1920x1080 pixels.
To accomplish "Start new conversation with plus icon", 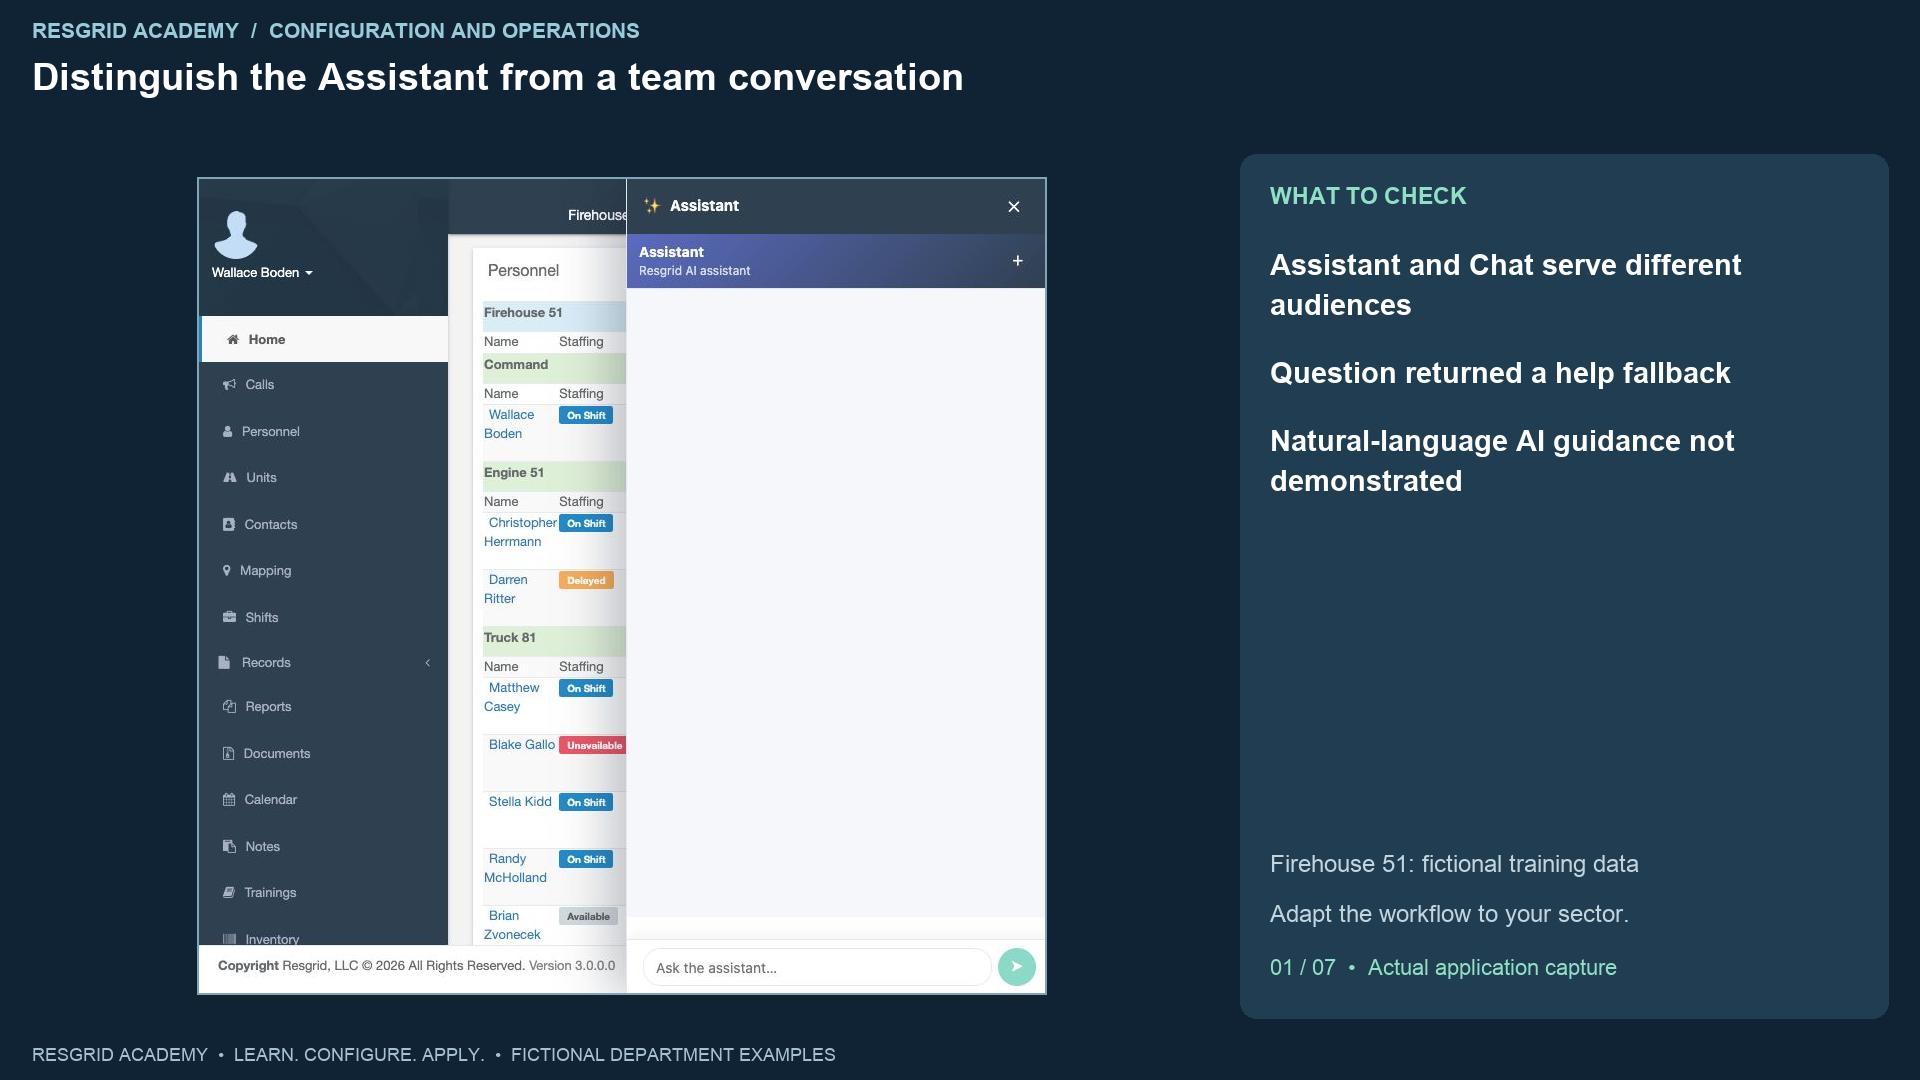I will click(1018, 261).
